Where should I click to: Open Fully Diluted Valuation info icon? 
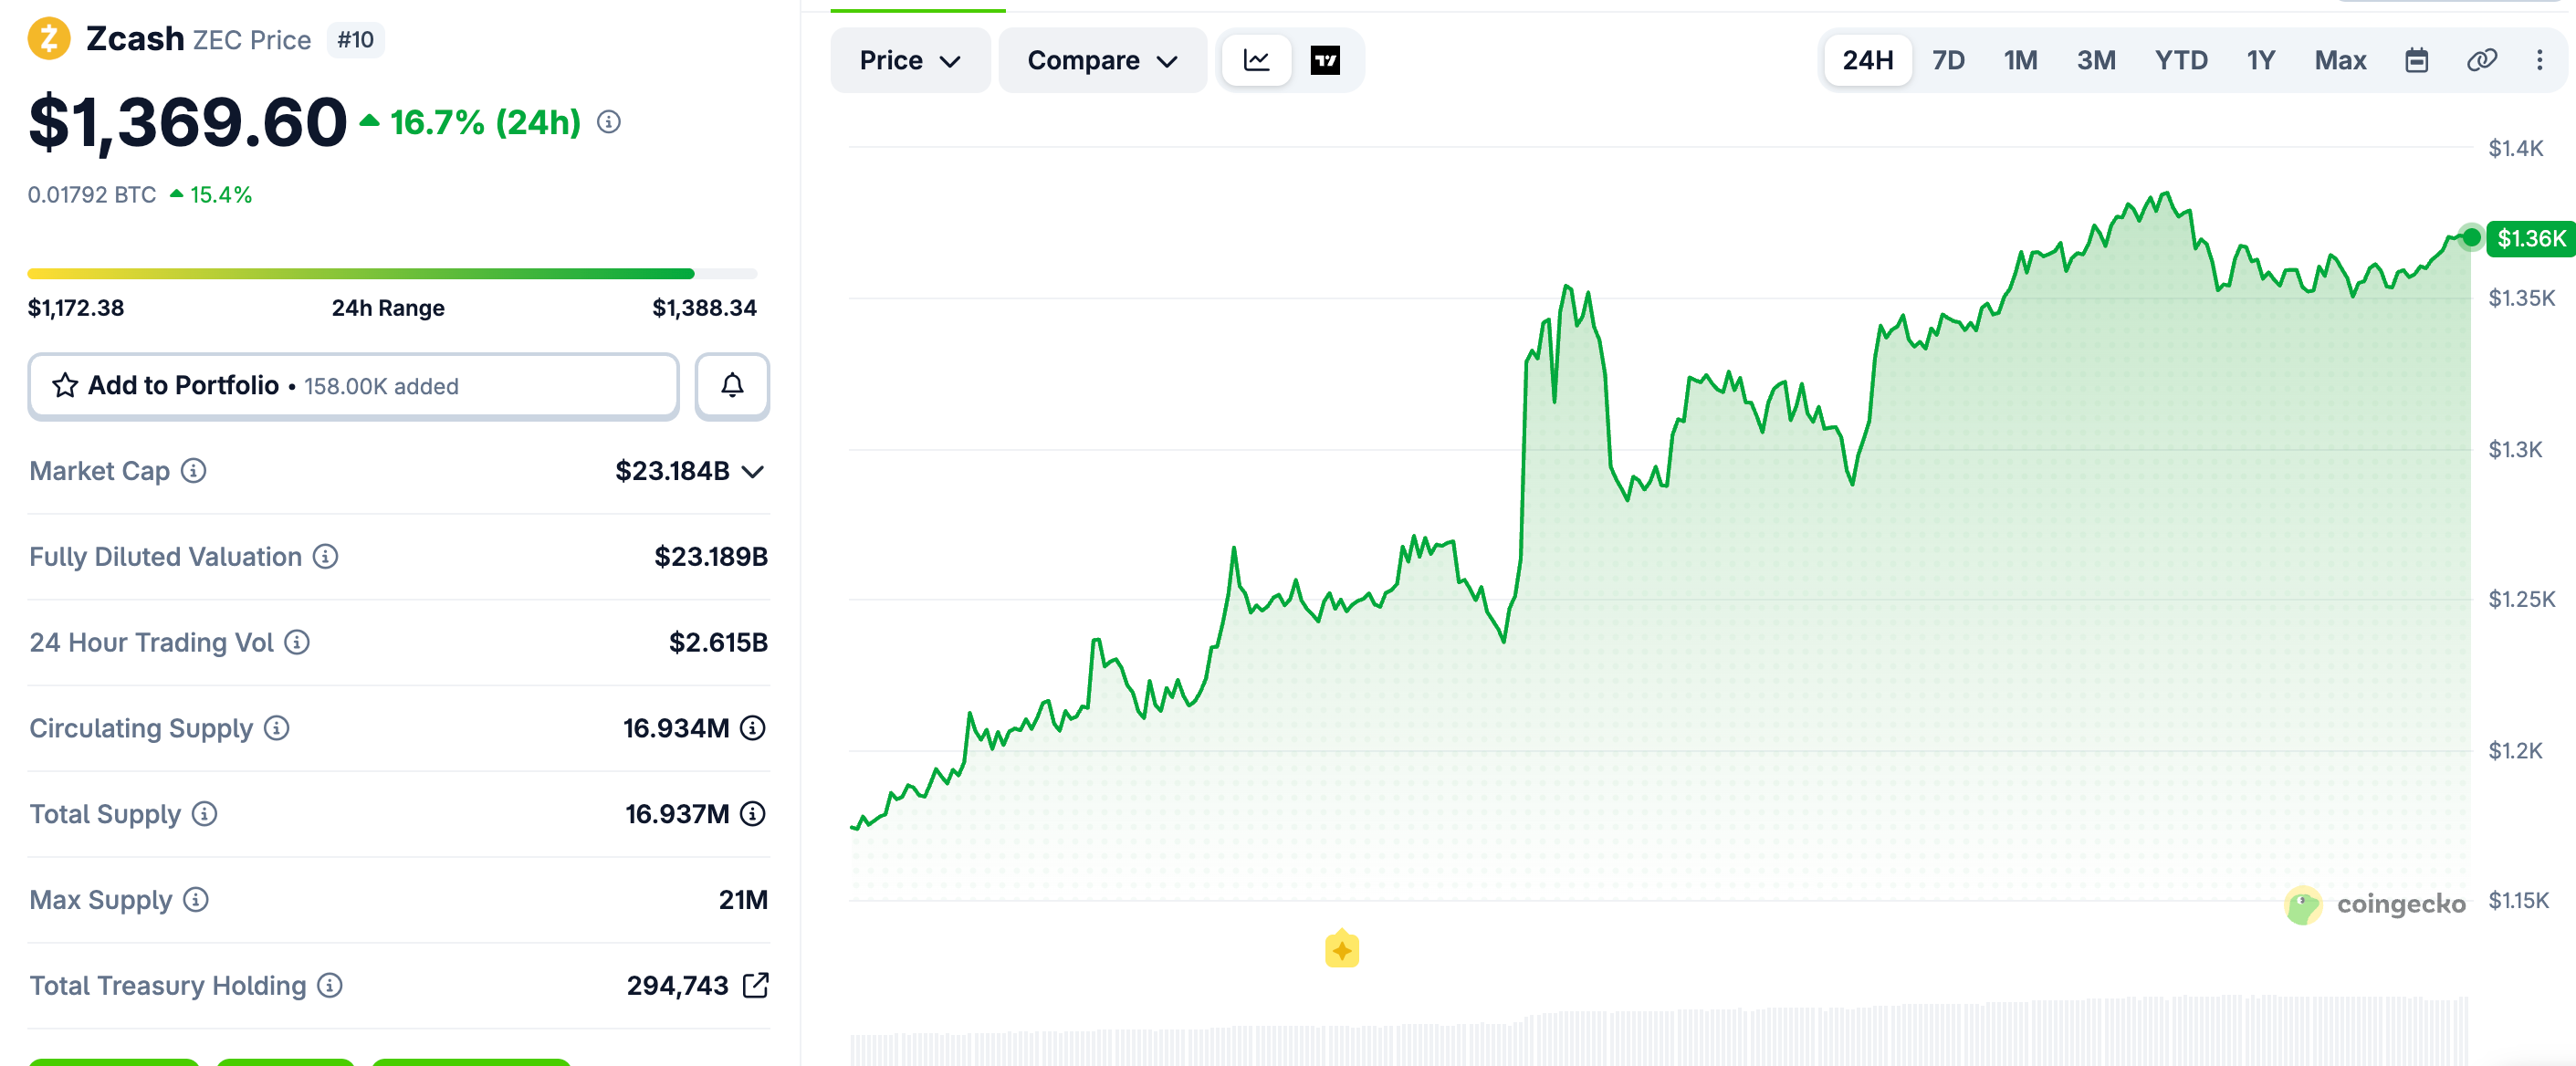[326, 557]
